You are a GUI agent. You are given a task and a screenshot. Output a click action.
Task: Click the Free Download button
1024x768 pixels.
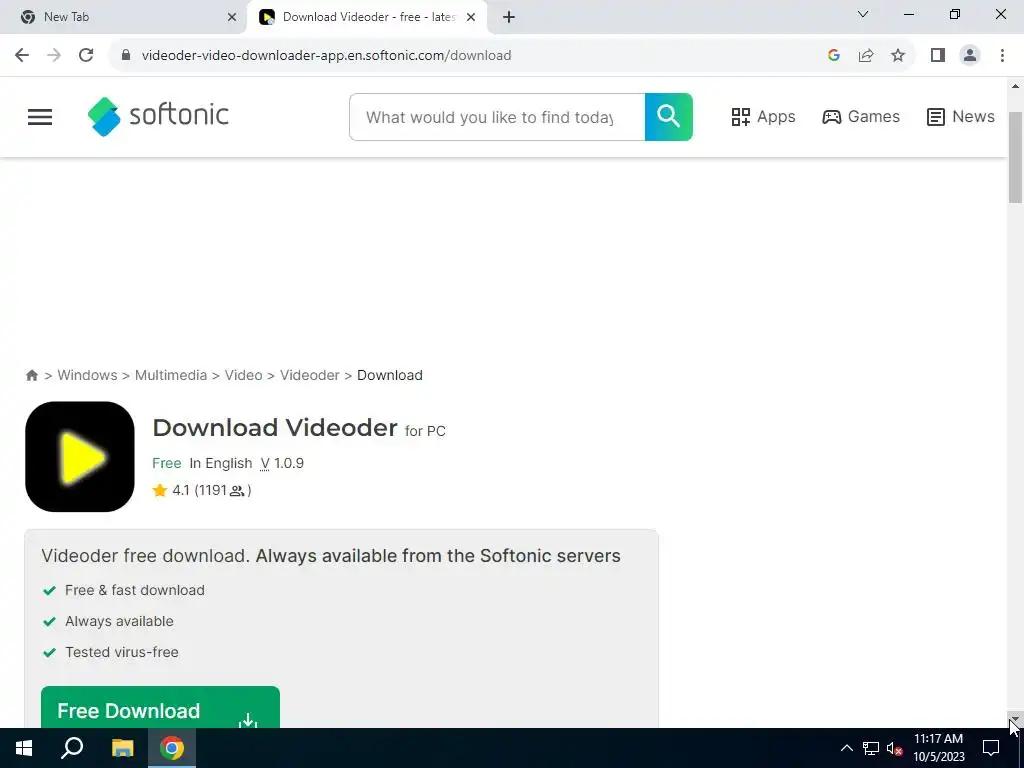[160, 707]
